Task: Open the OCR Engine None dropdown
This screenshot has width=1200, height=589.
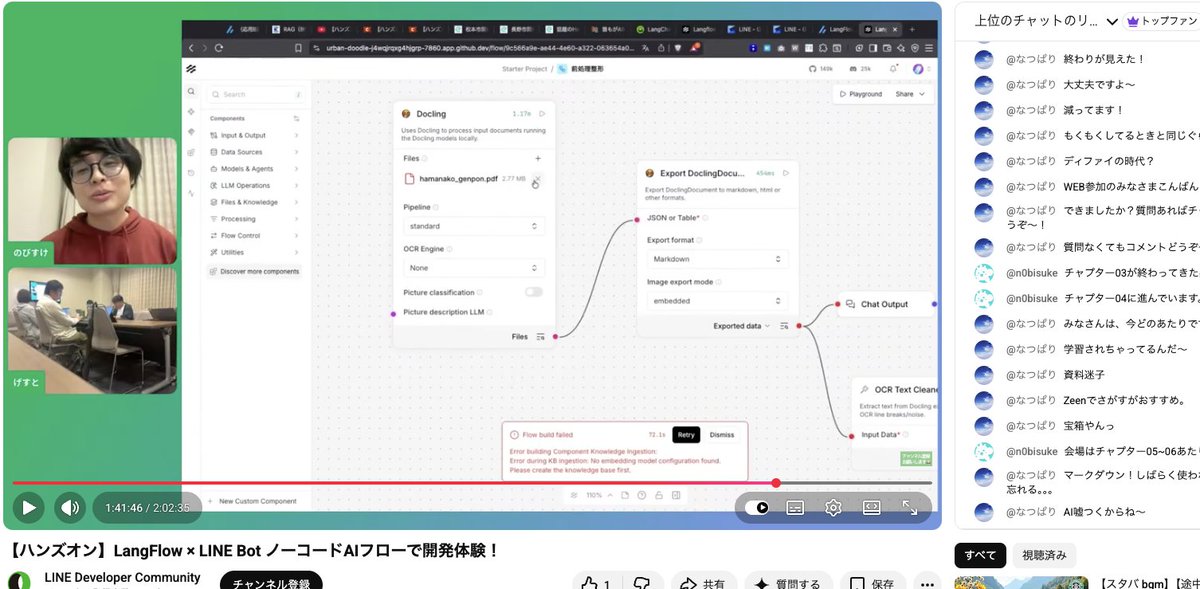Action: click(x=474, y=268)
